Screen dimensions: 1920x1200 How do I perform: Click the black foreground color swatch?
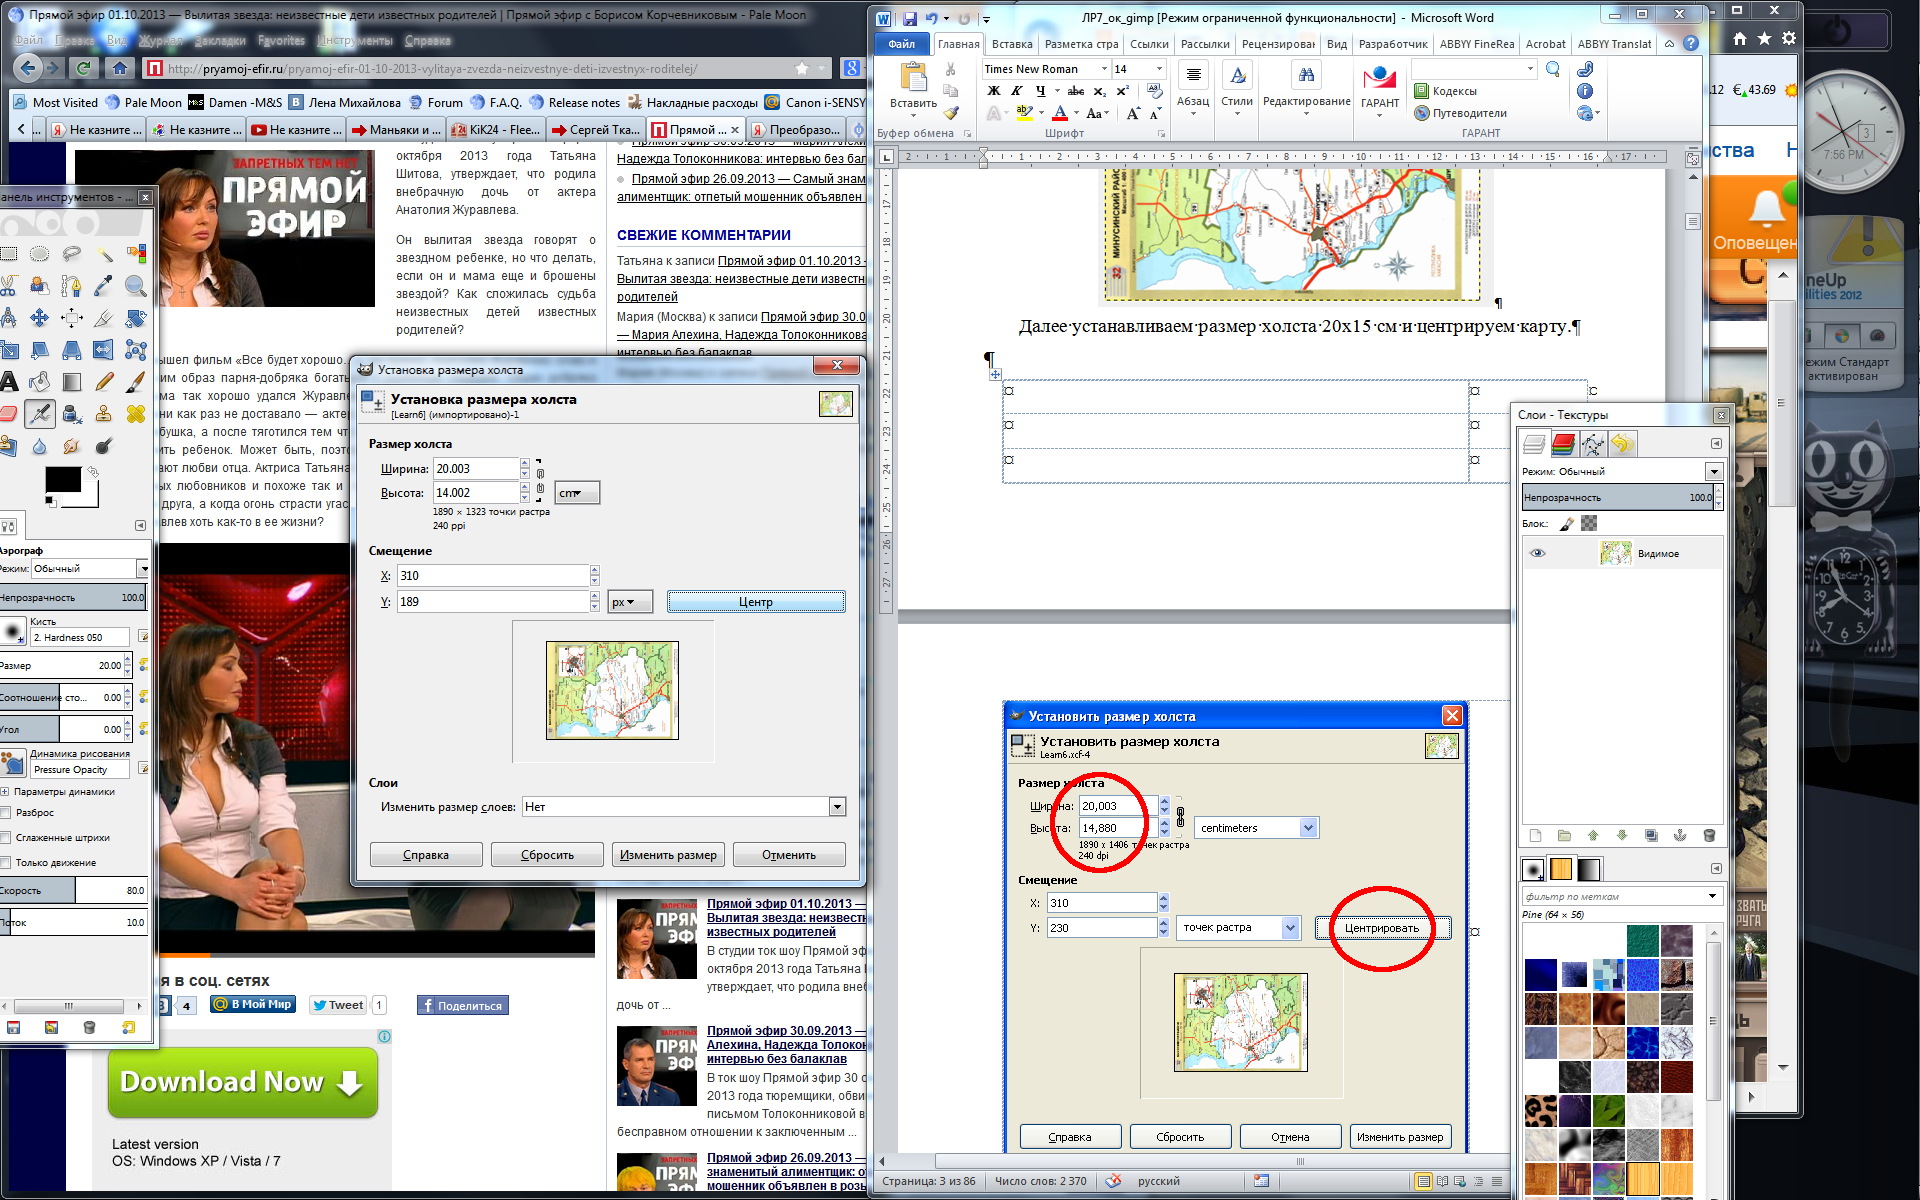63,480
